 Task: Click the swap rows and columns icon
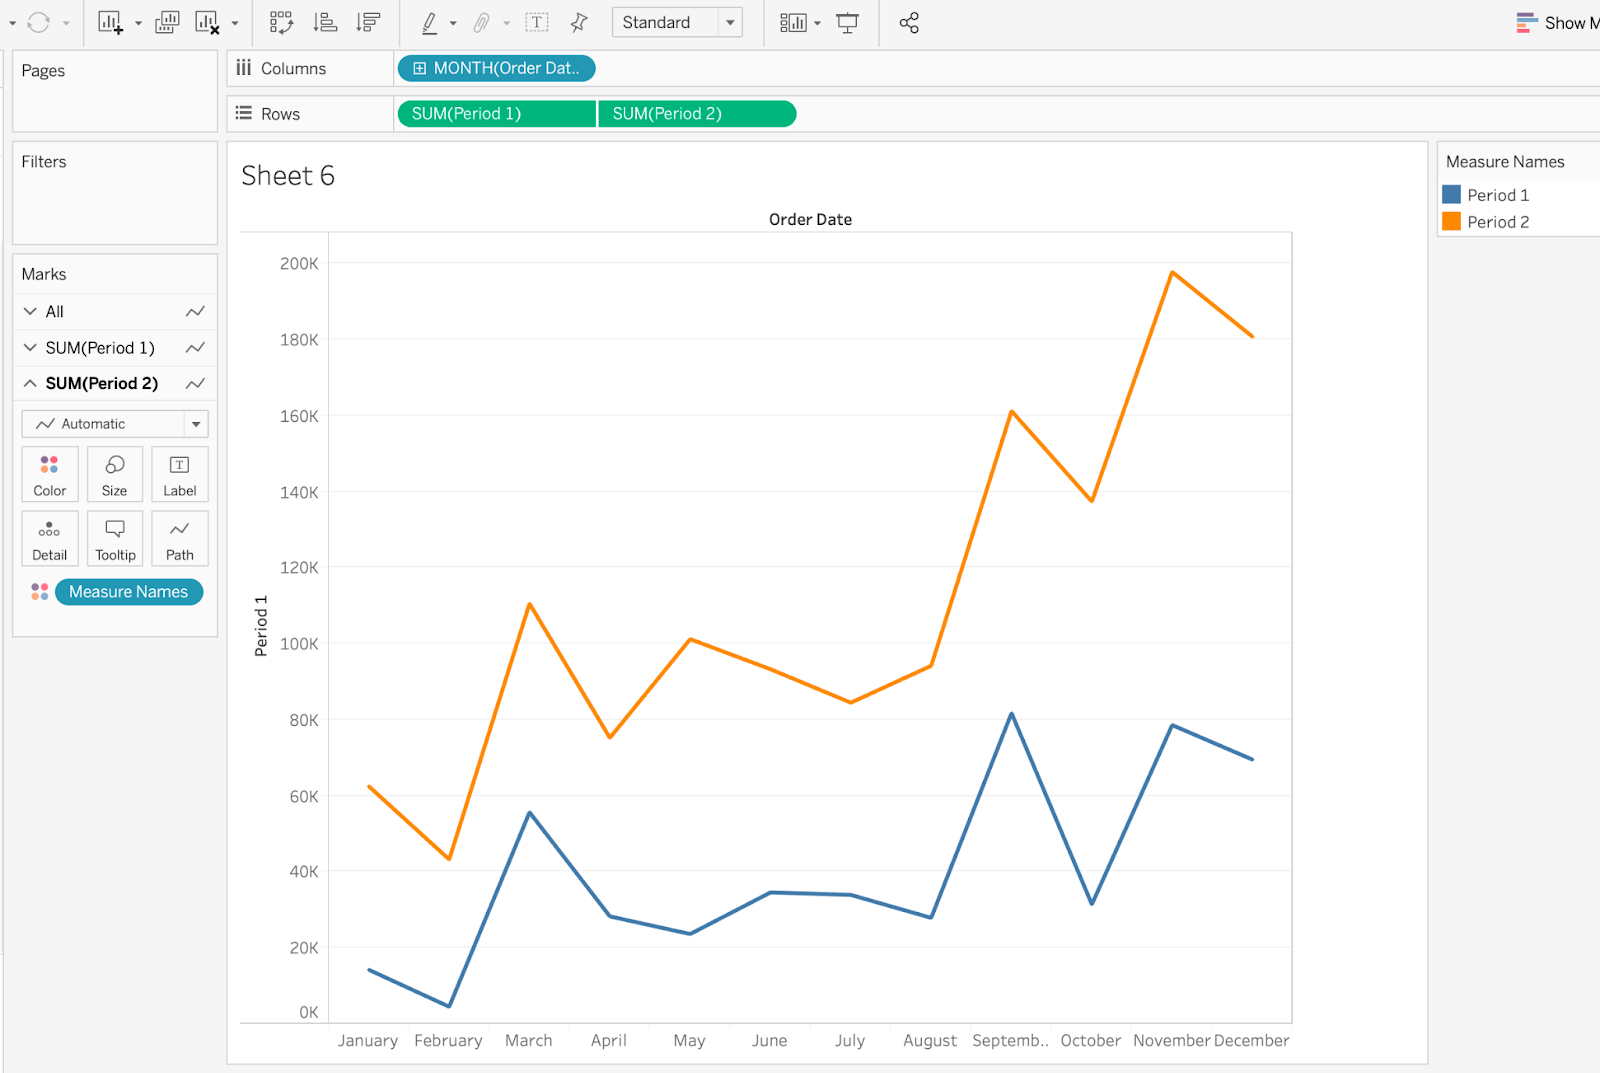pos(281,22)
